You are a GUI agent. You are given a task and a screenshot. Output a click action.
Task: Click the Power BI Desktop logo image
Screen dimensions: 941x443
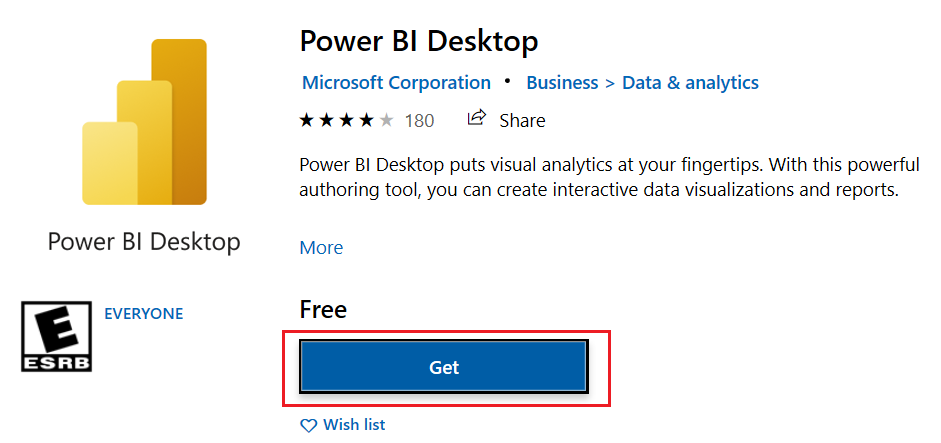pos(145,122)
